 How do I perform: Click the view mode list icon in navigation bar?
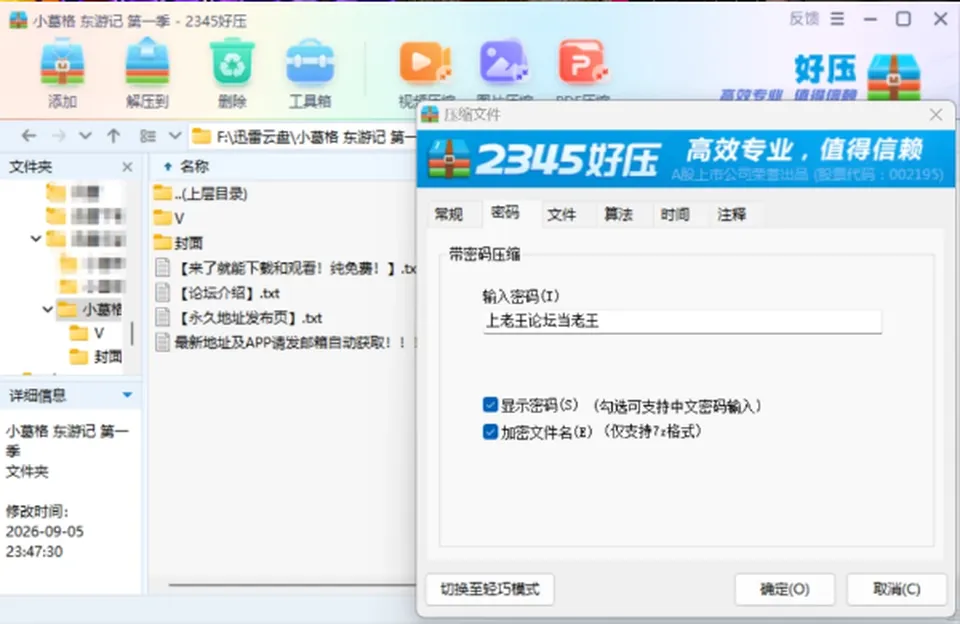(x=148, y=136)
